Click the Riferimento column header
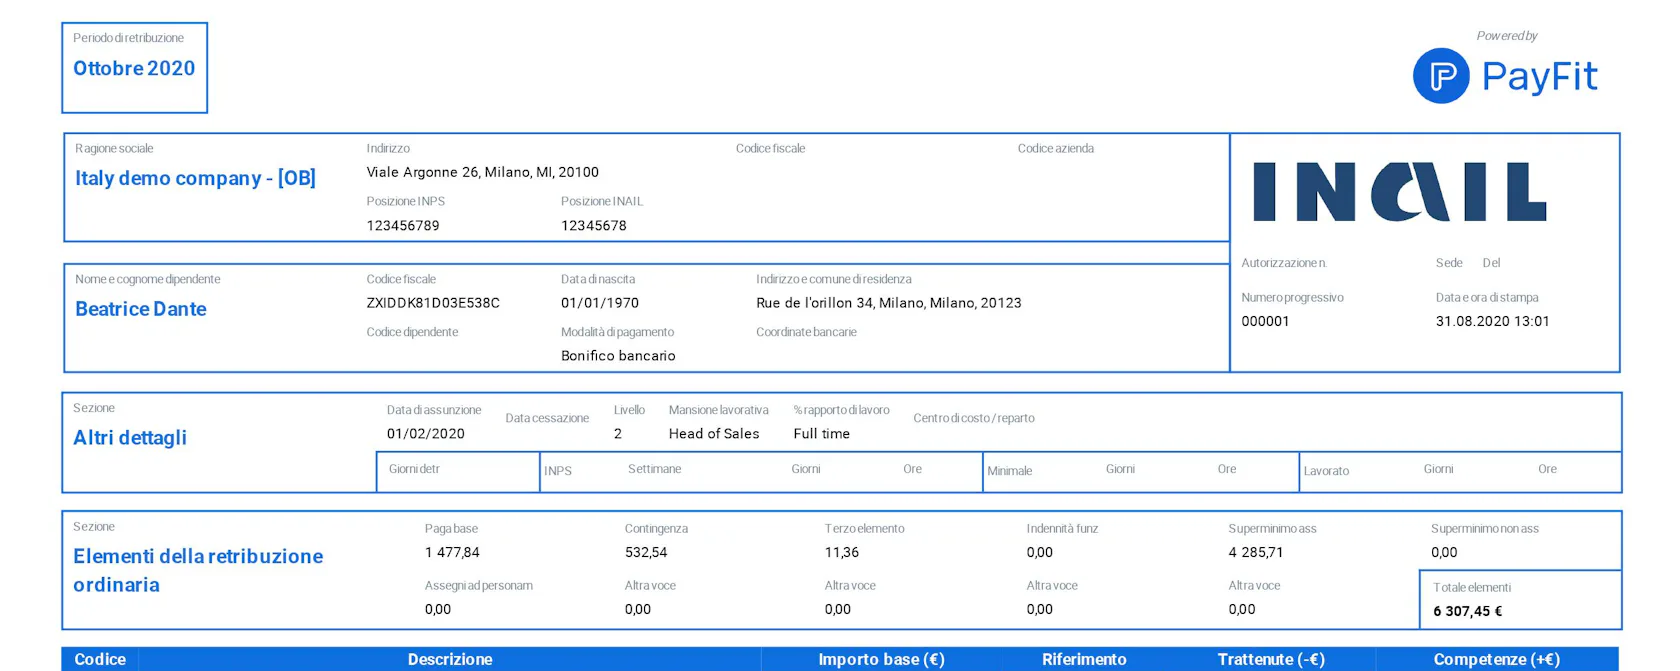 click(1084, 659)
